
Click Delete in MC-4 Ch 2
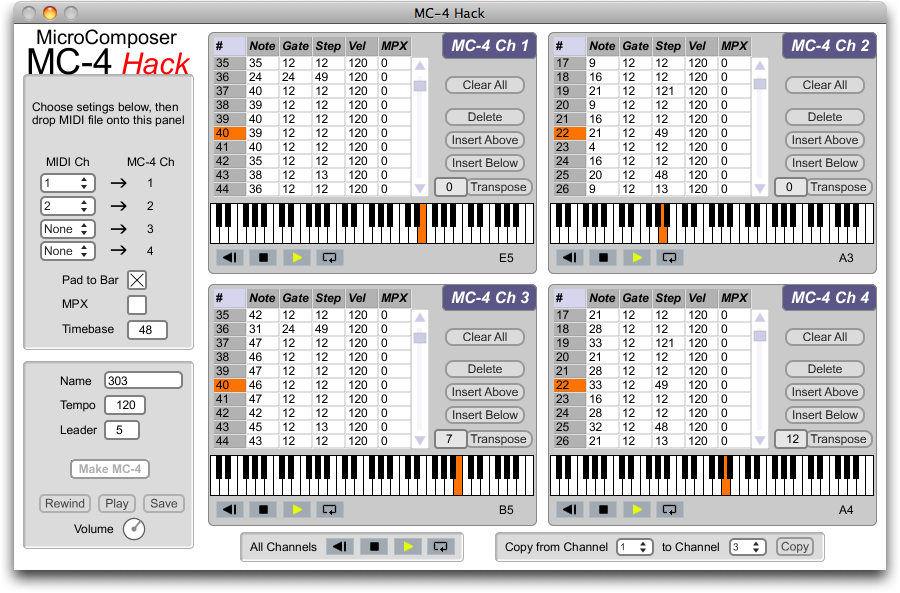coord(825,117)
